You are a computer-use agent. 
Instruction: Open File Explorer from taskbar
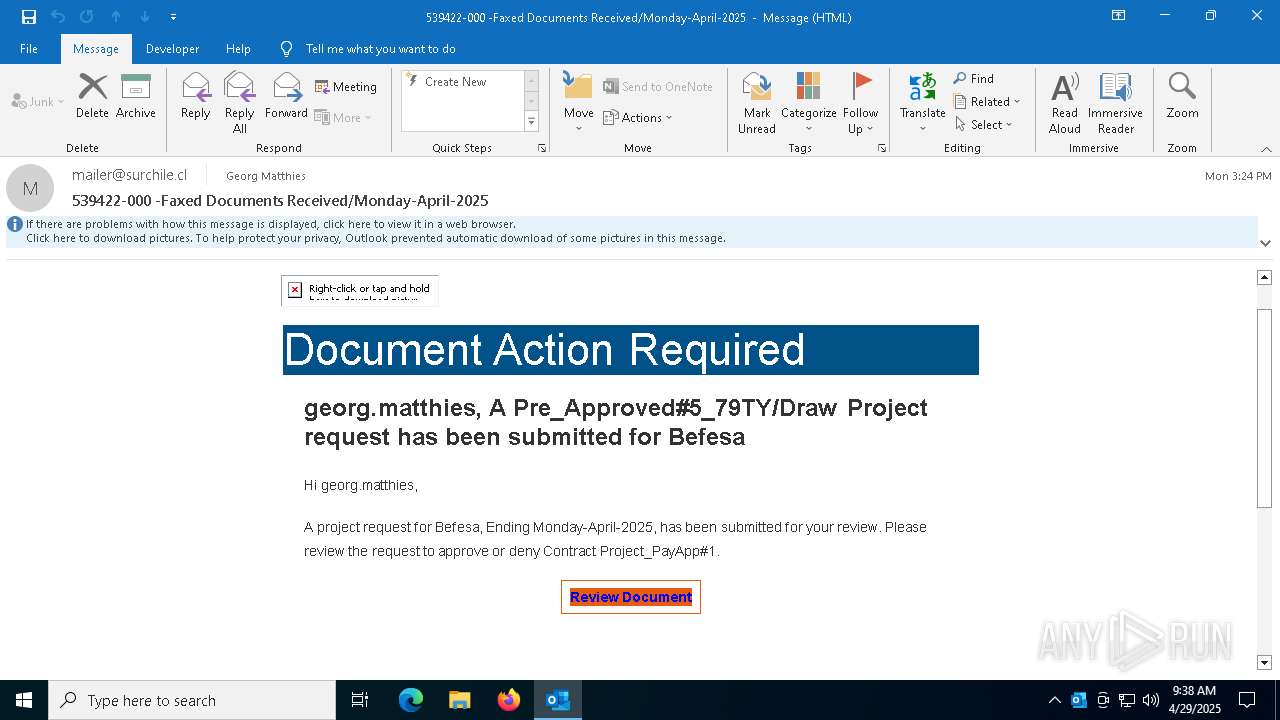[459, 700]
